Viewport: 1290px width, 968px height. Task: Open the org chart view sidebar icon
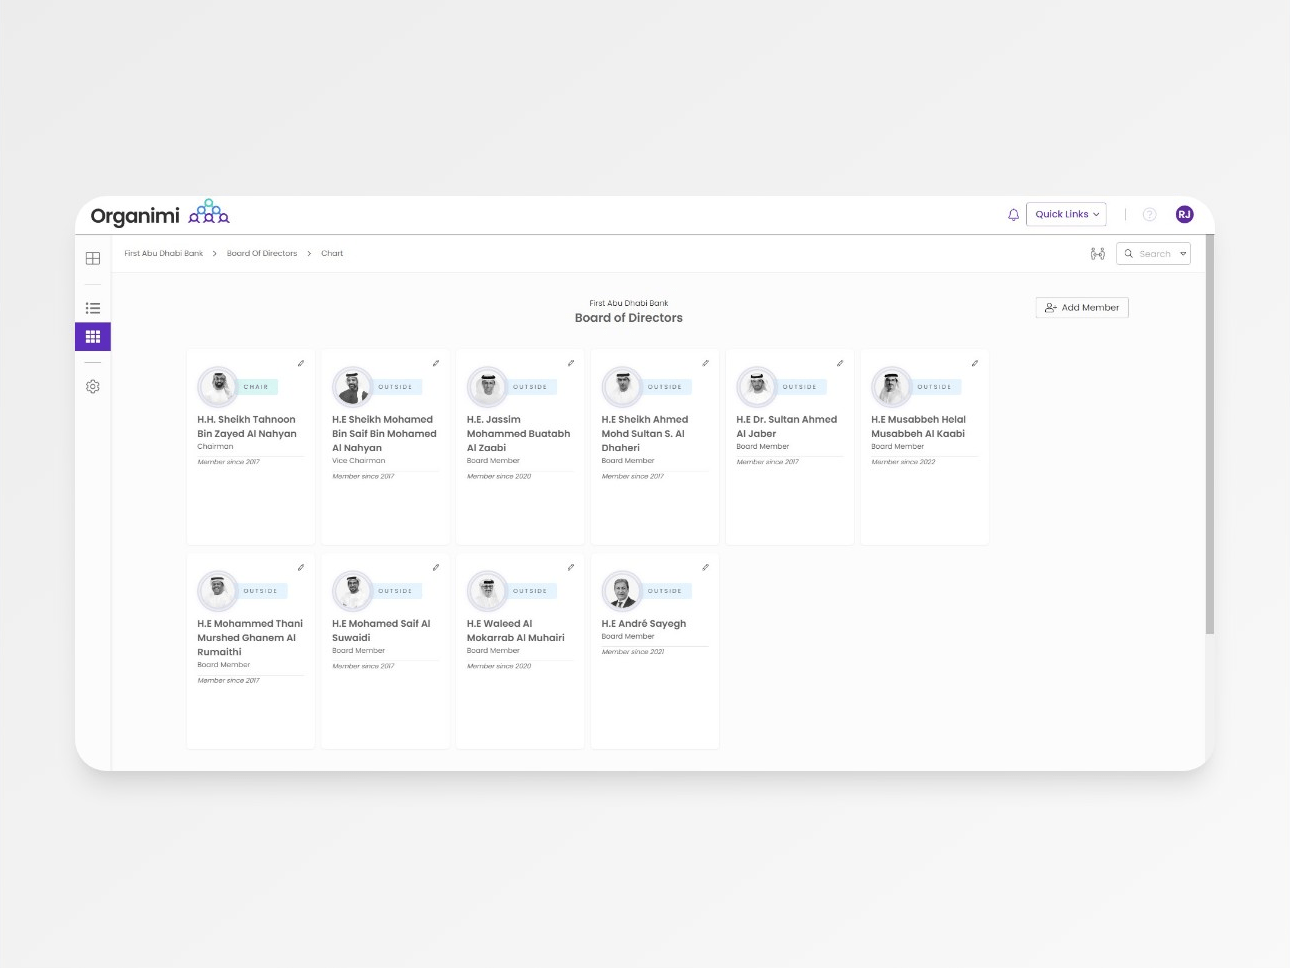coord(93,258)
